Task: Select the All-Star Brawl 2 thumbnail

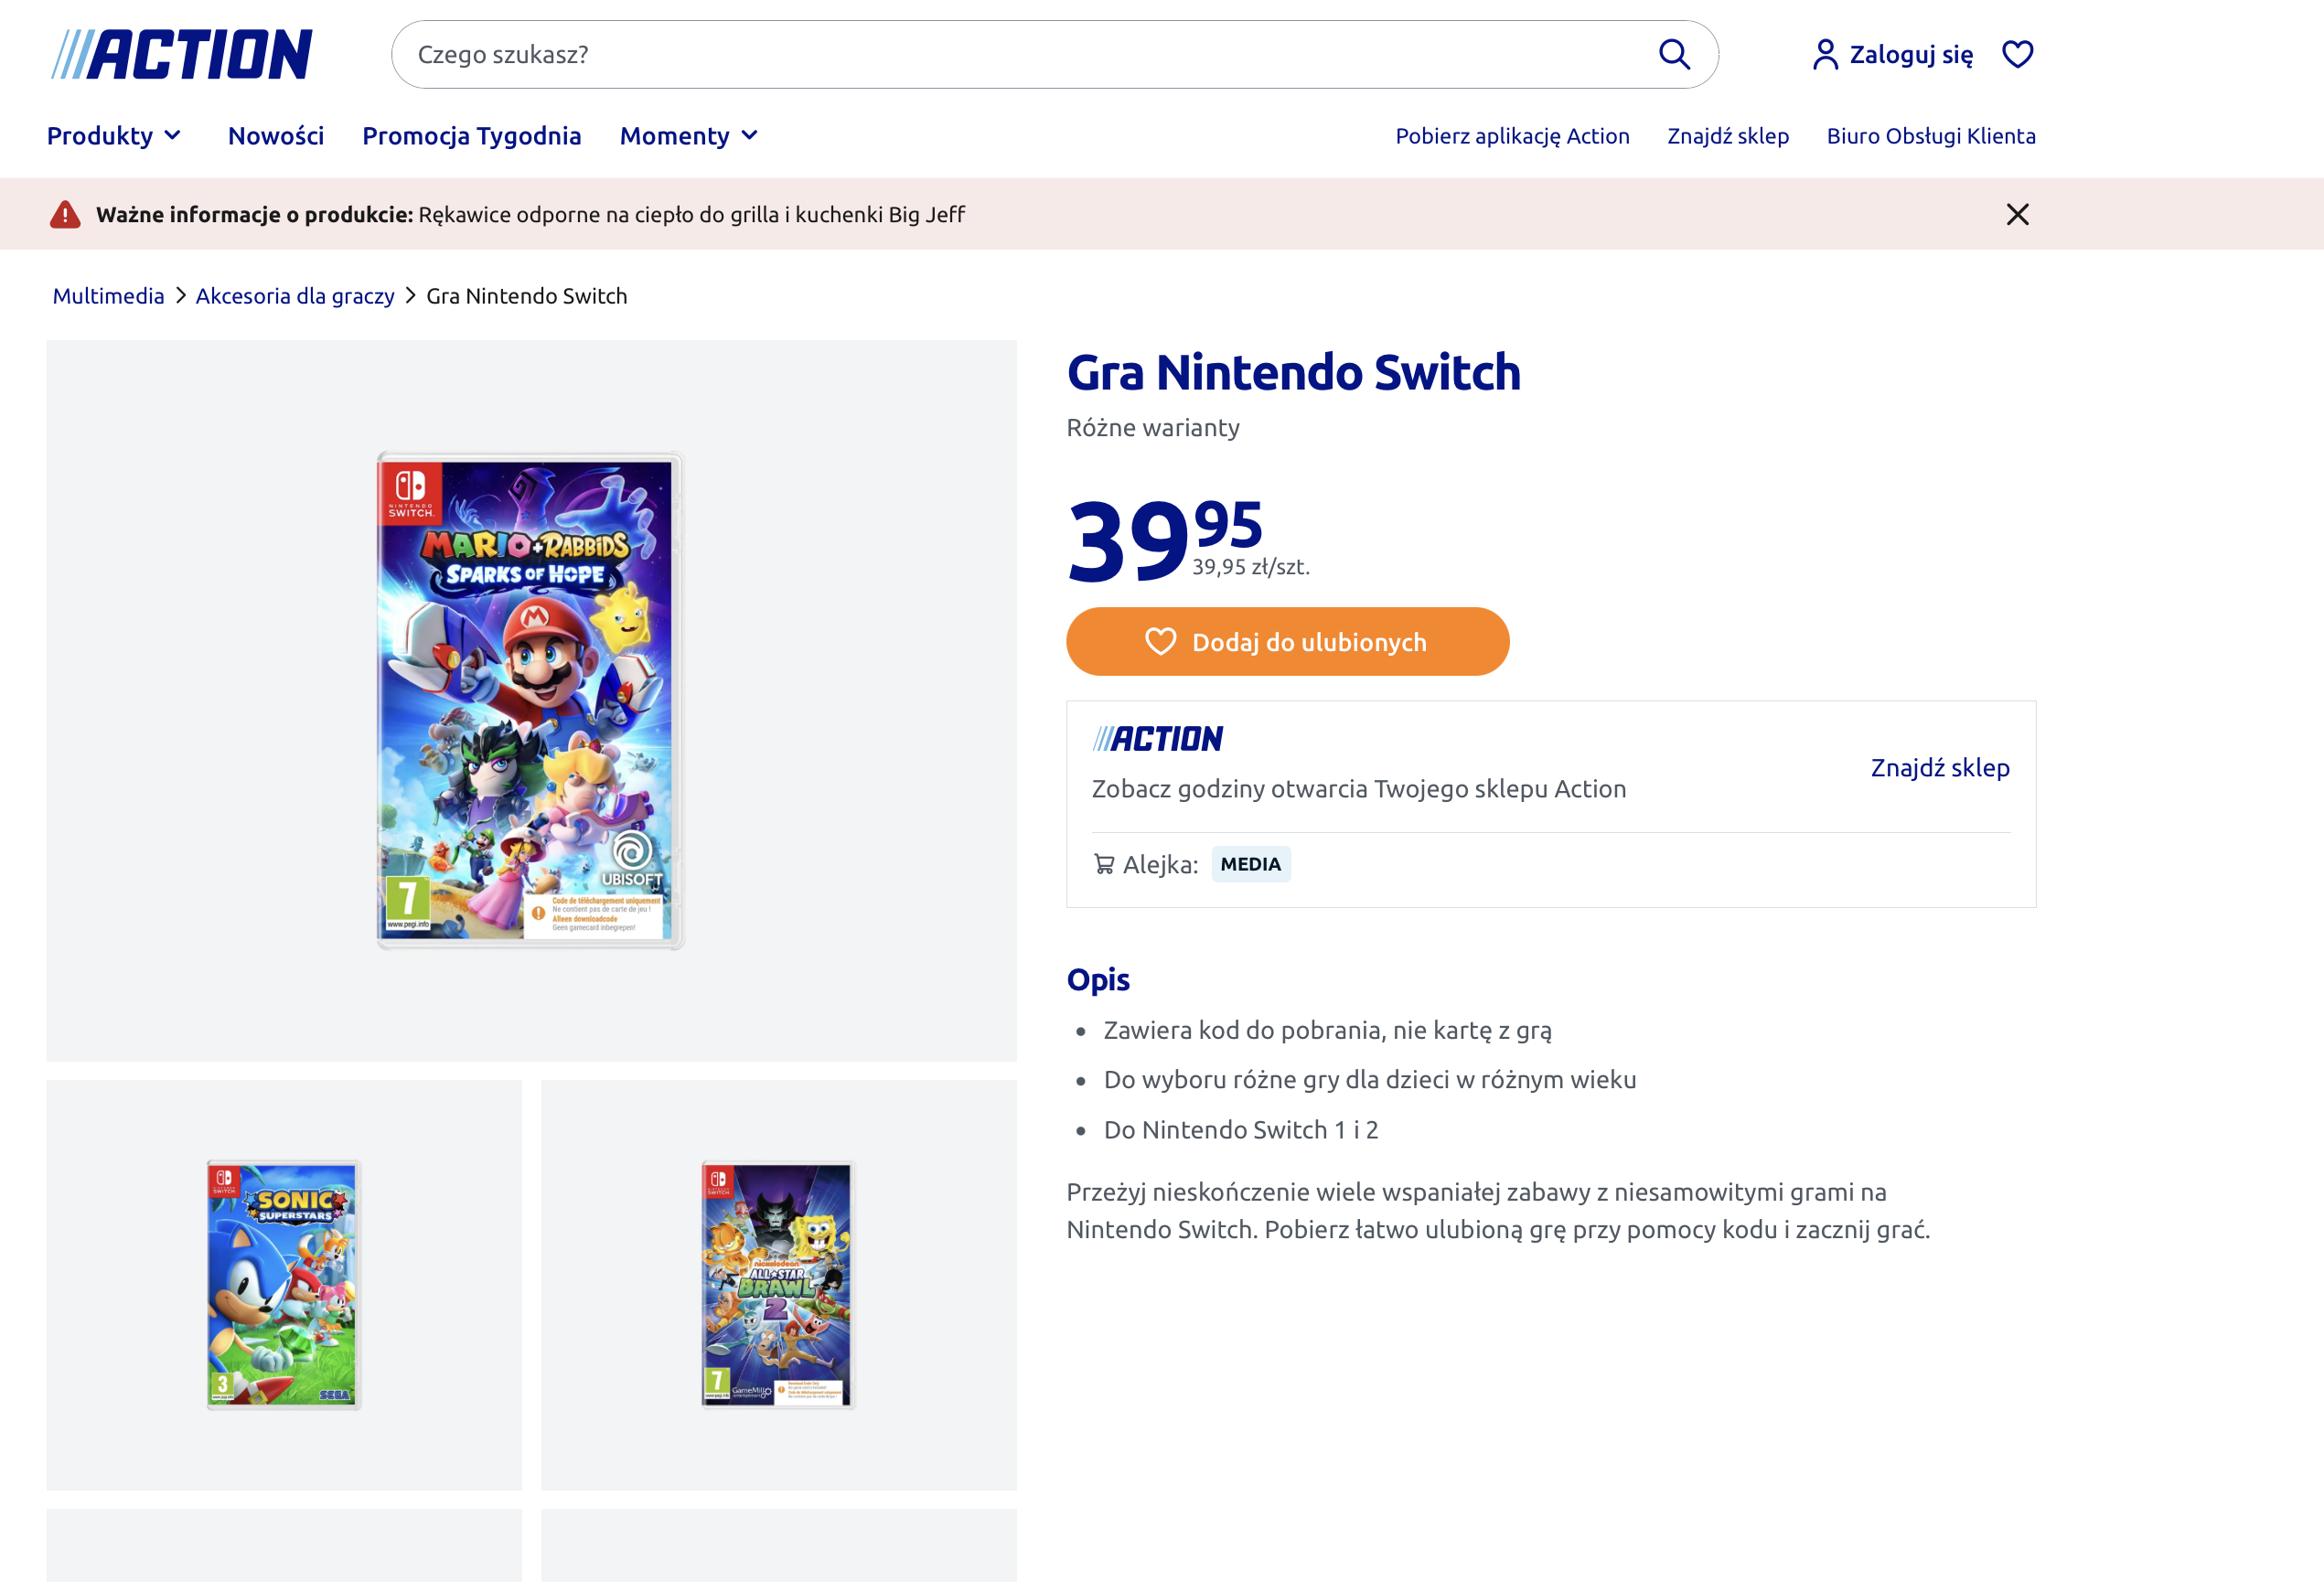Action: point(778,1284)
